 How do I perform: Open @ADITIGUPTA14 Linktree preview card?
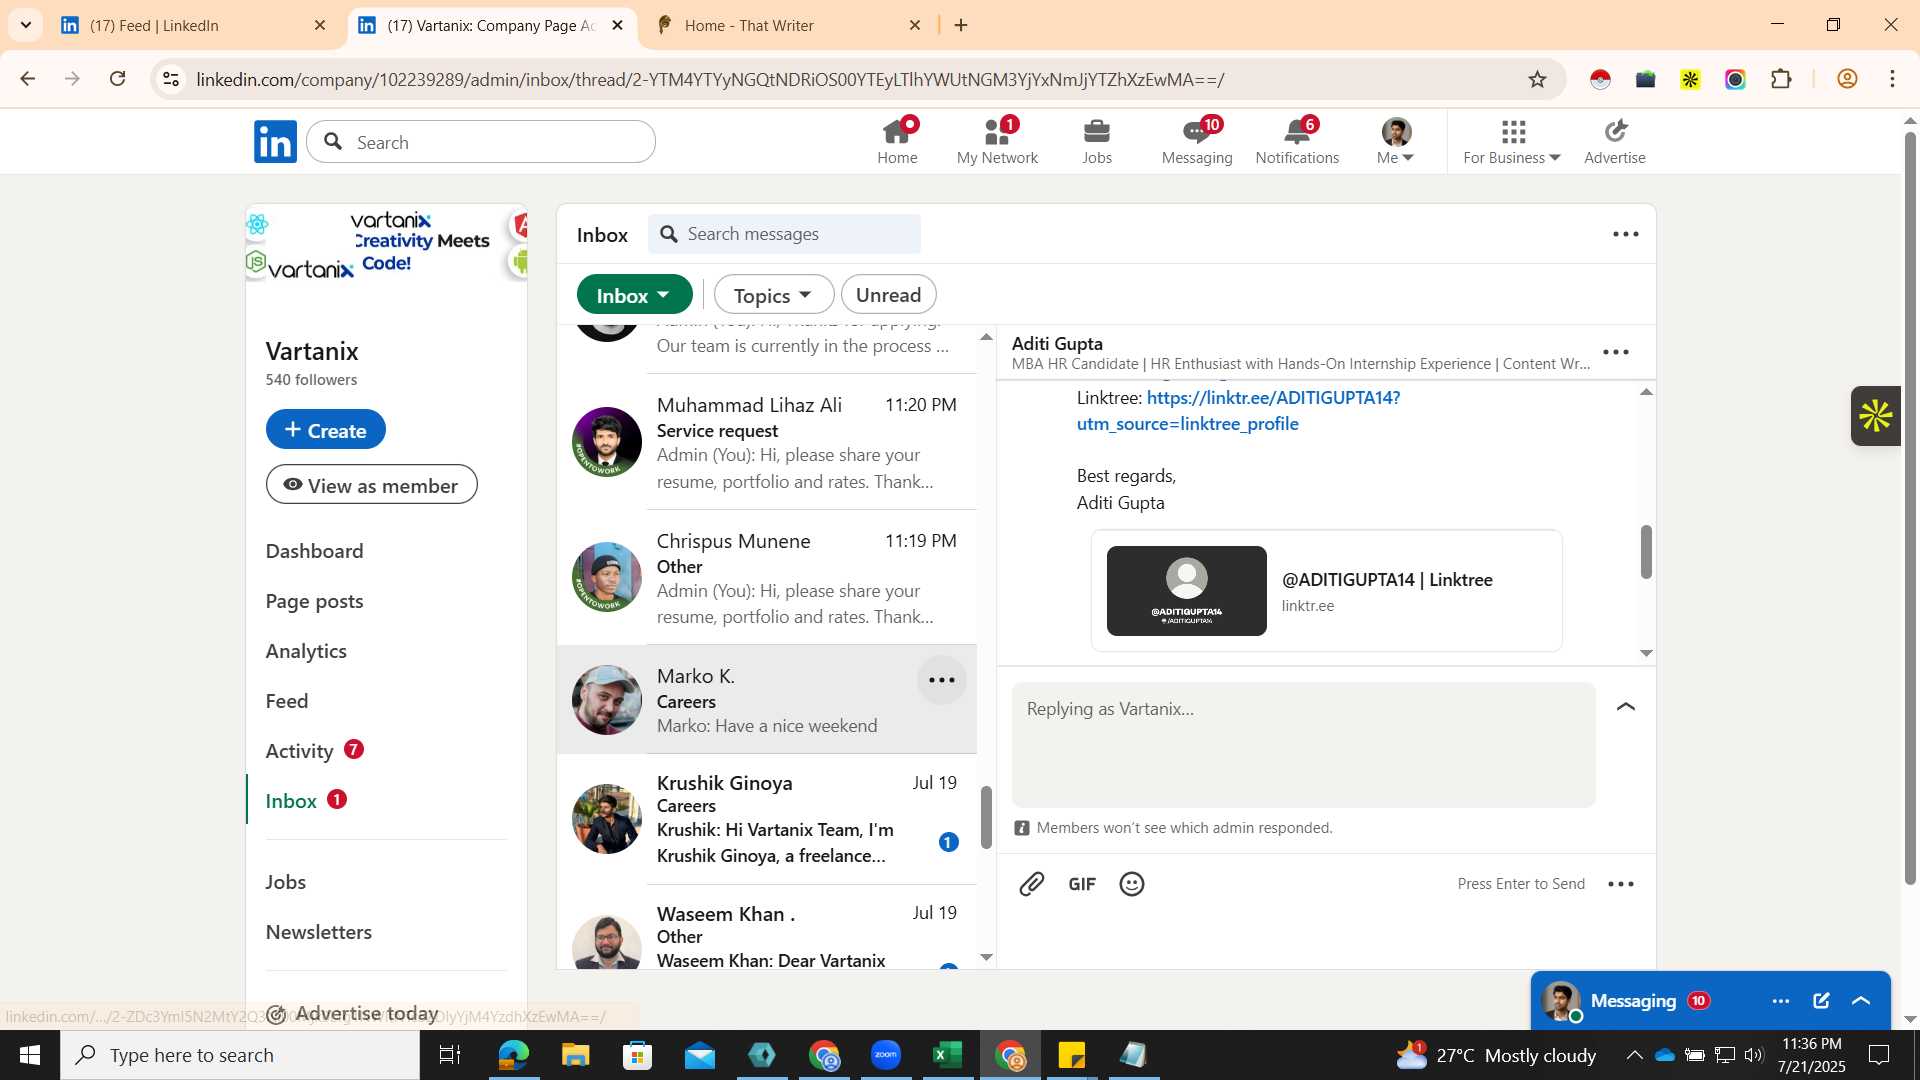[x=1327, y=591]
